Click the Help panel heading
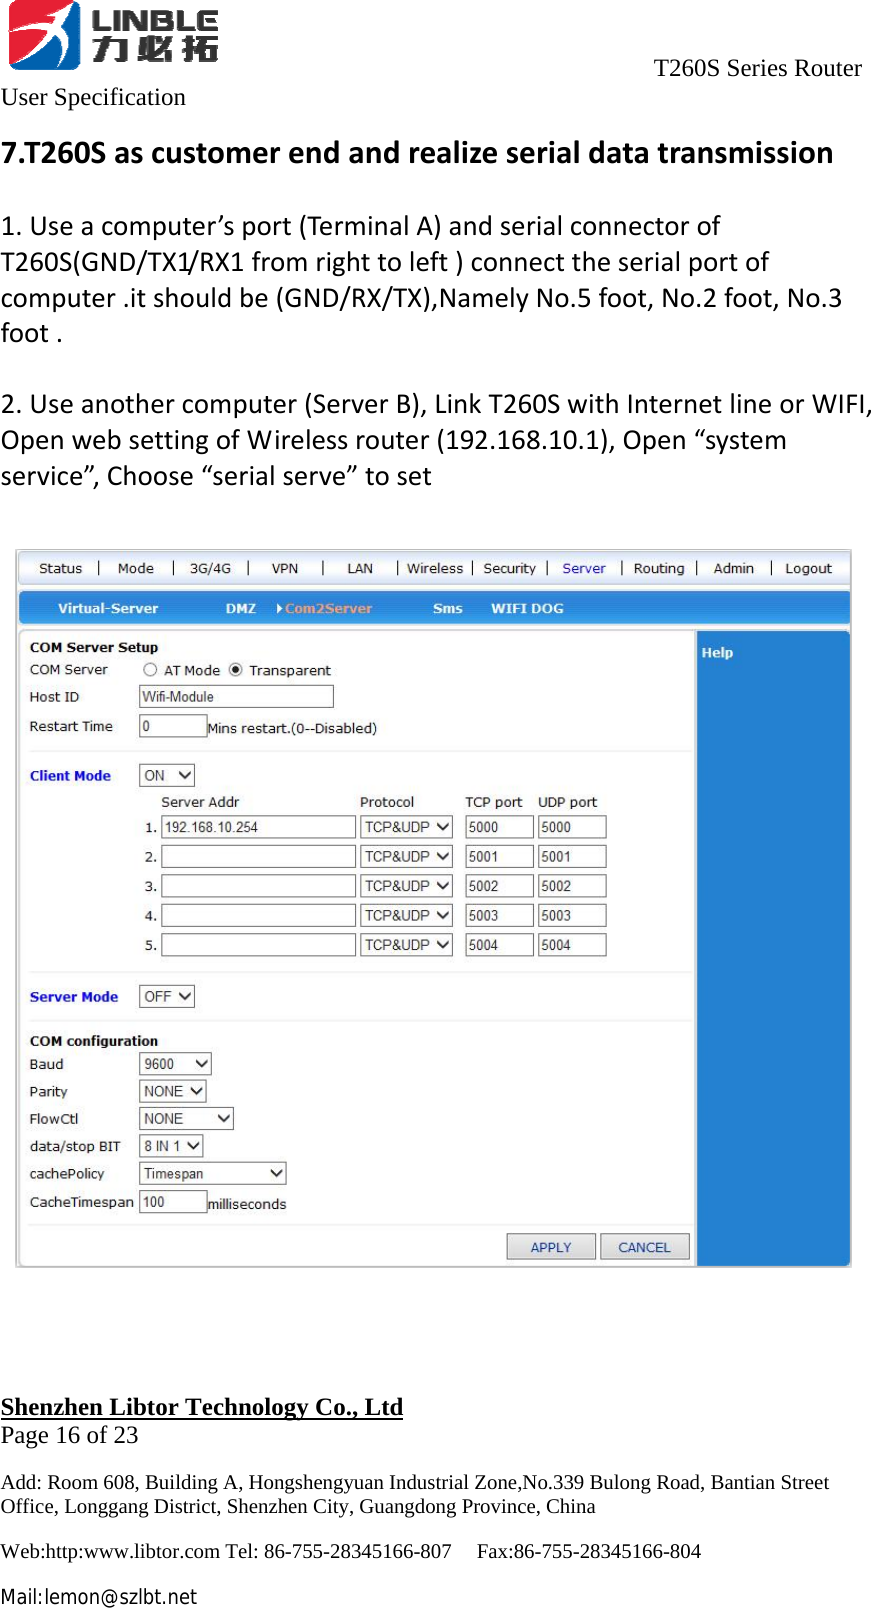The image size is (871, 1608). tap(717, 652)
